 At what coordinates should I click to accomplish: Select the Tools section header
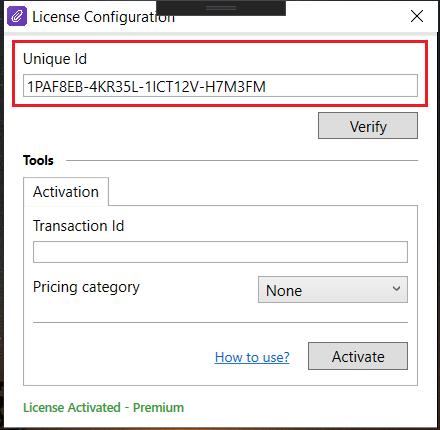pyautogui.click(x=38, y=160)
